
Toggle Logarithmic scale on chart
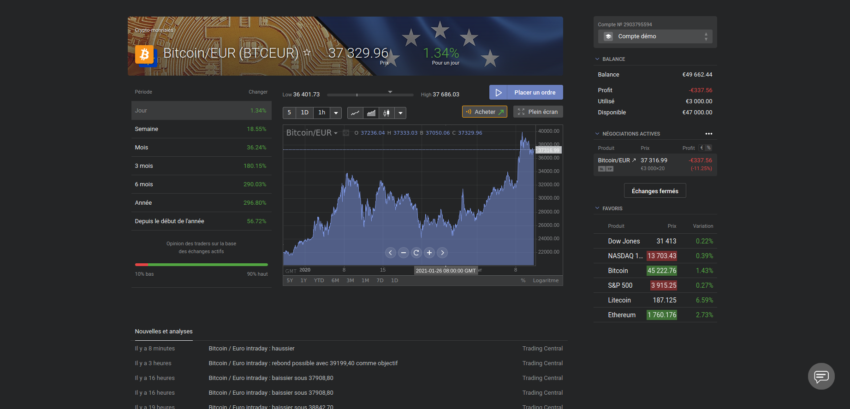545,280
